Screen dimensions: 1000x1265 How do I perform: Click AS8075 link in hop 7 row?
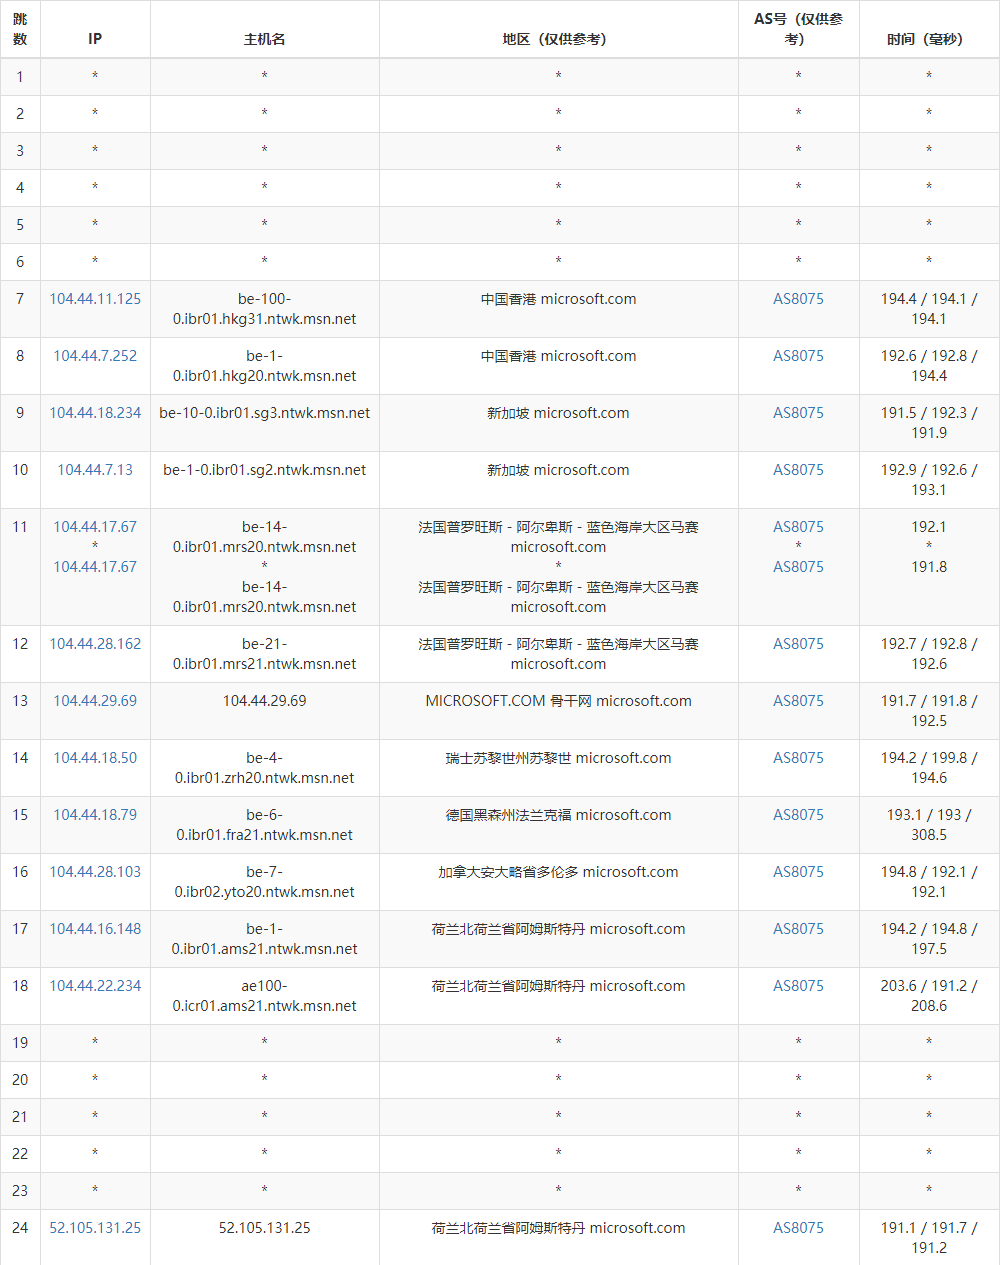(798, 299)
